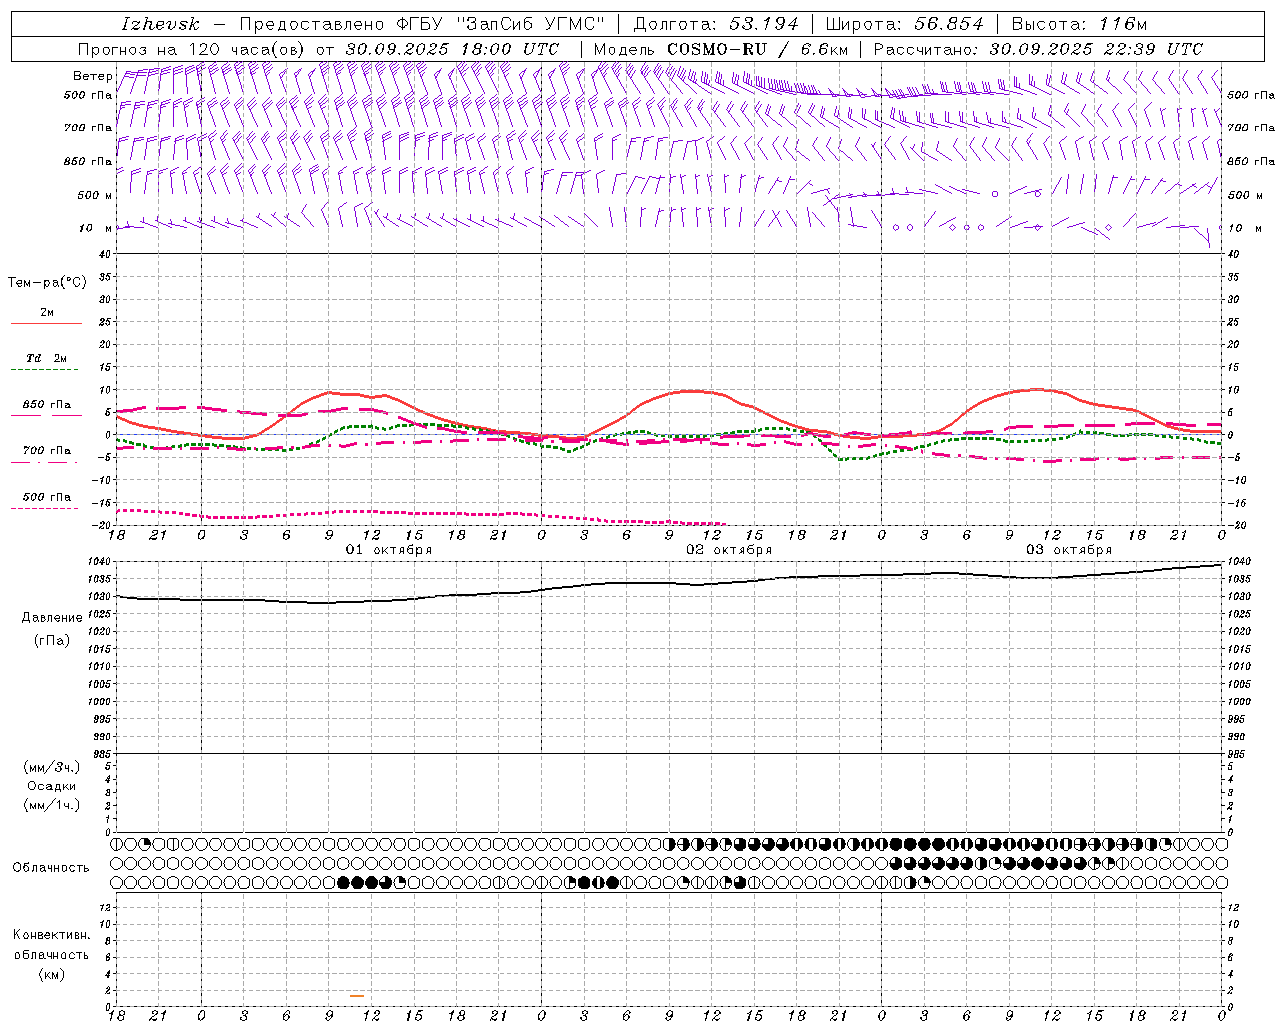
Task: Click the Конвективн. label
Action: [51, 935]
